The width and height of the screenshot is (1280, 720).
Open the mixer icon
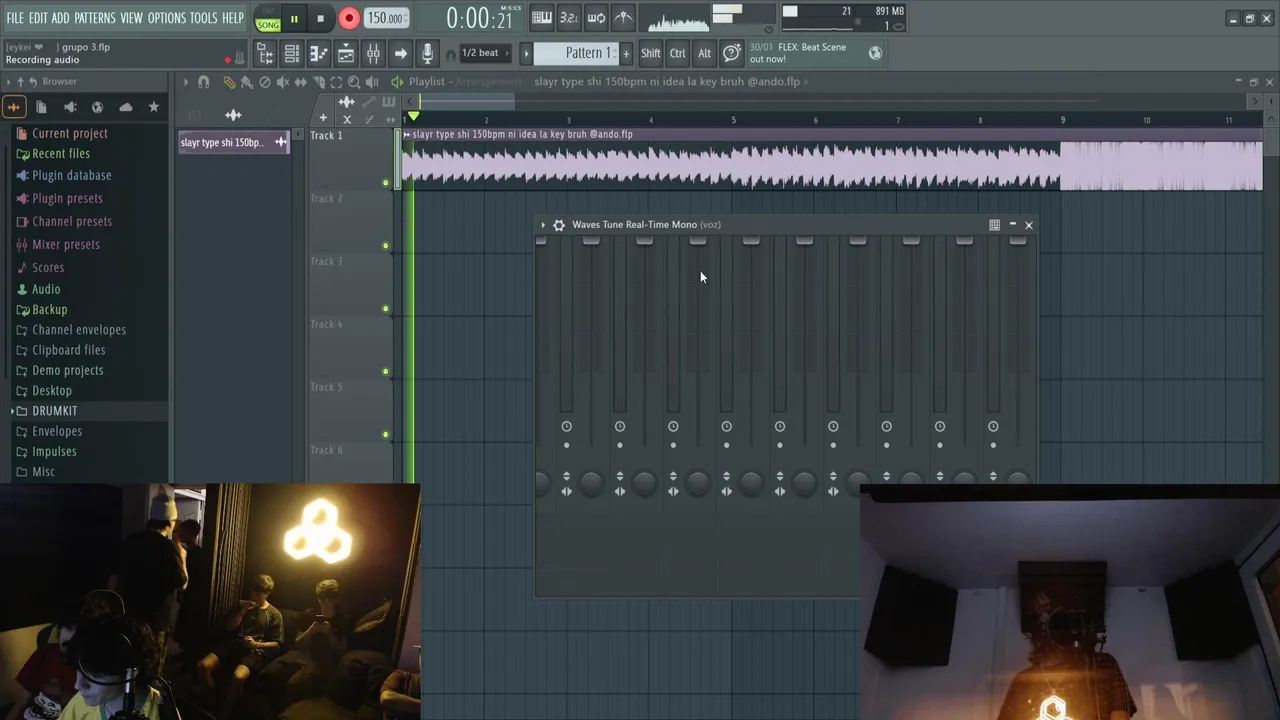click(373, 54)
